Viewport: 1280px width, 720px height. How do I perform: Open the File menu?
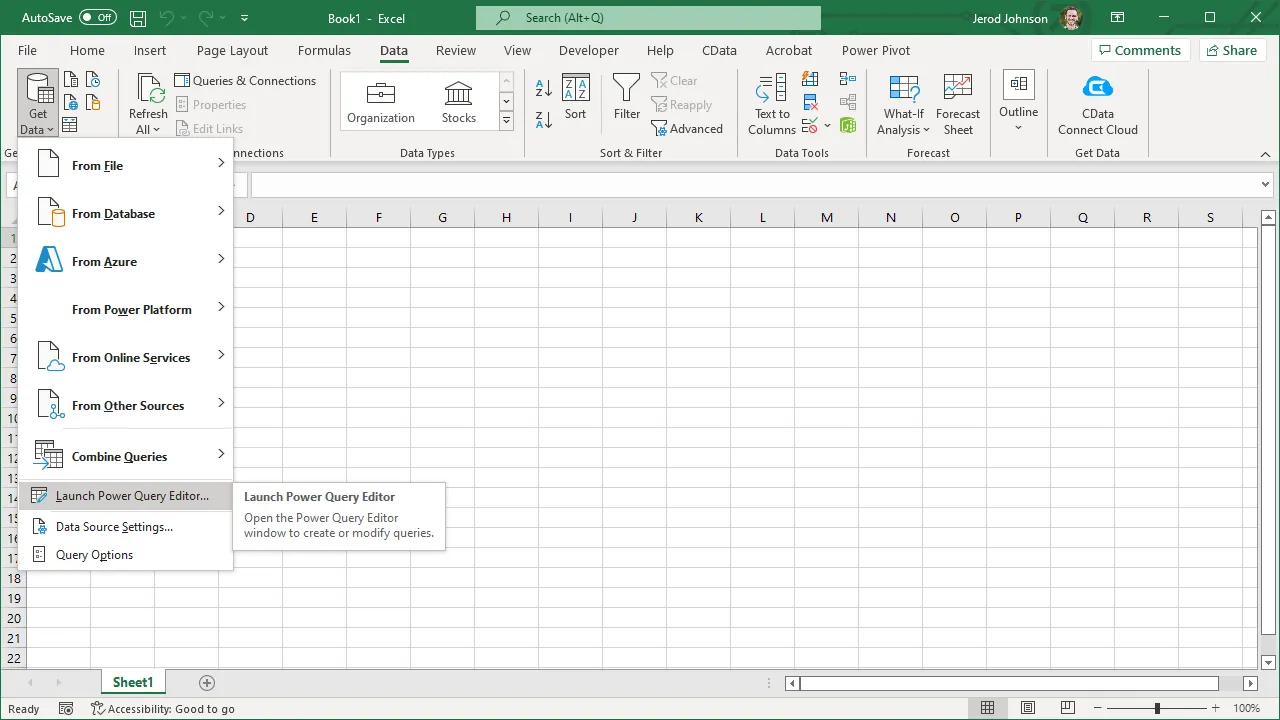tap(27, 50)
